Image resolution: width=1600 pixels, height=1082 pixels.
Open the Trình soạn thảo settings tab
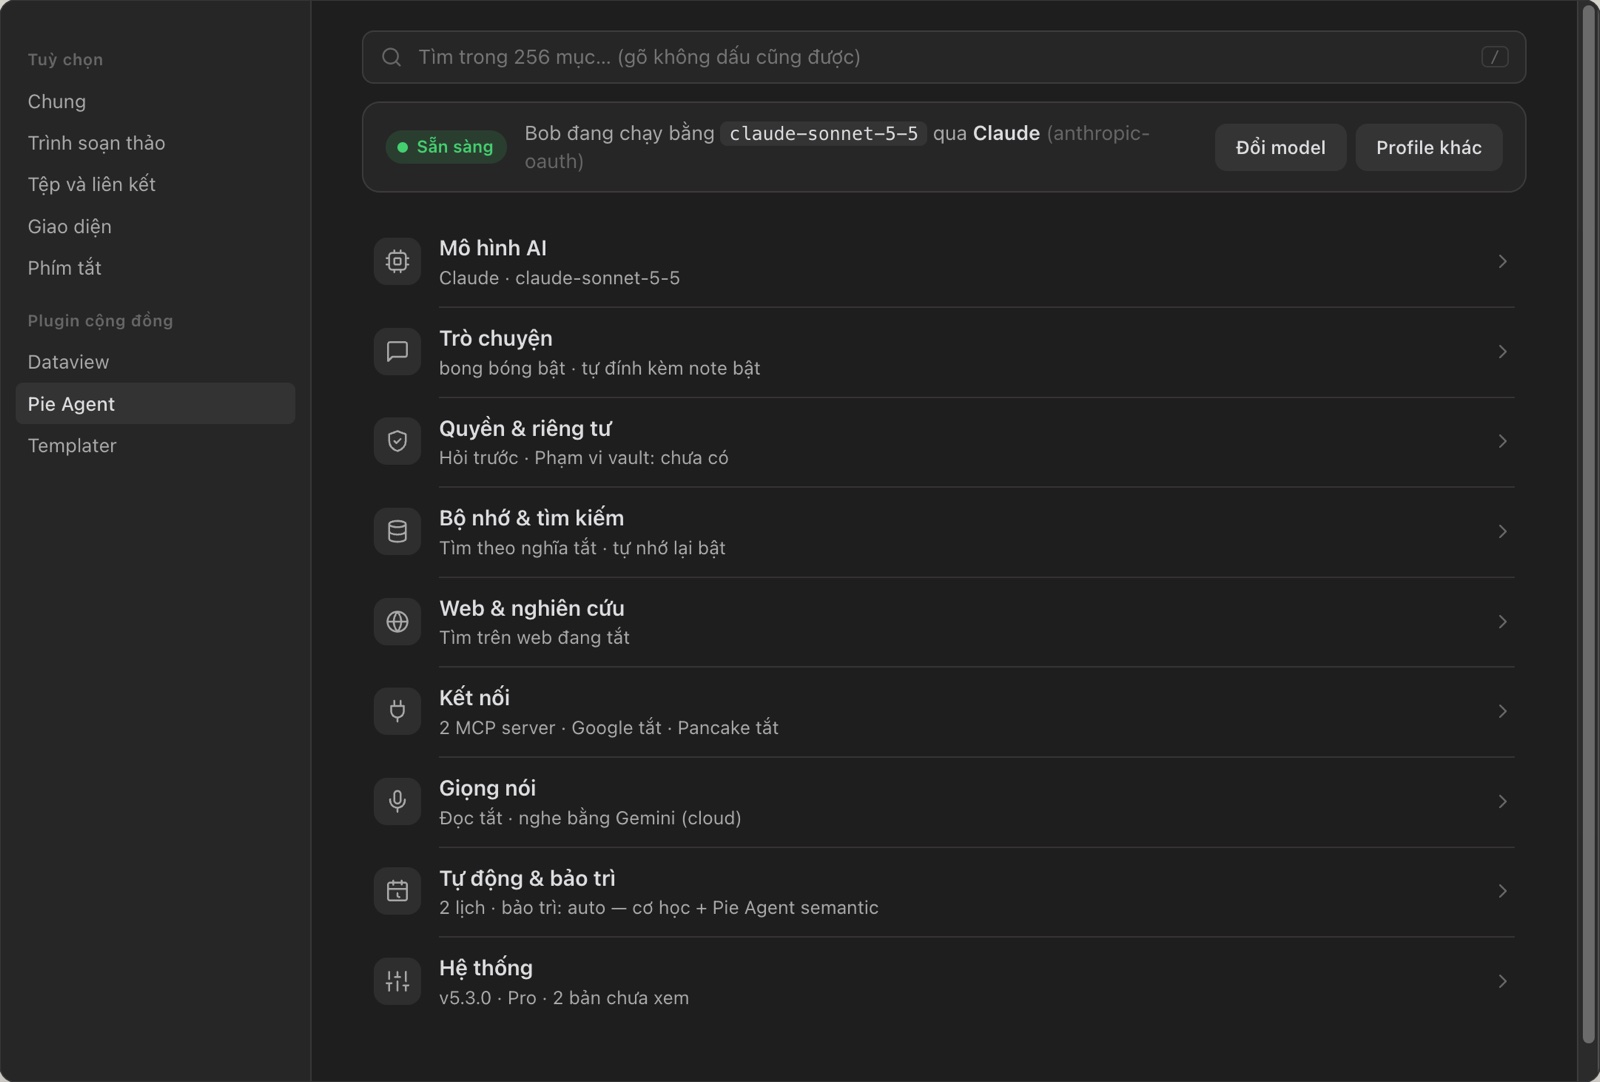(x=155, y=143)
